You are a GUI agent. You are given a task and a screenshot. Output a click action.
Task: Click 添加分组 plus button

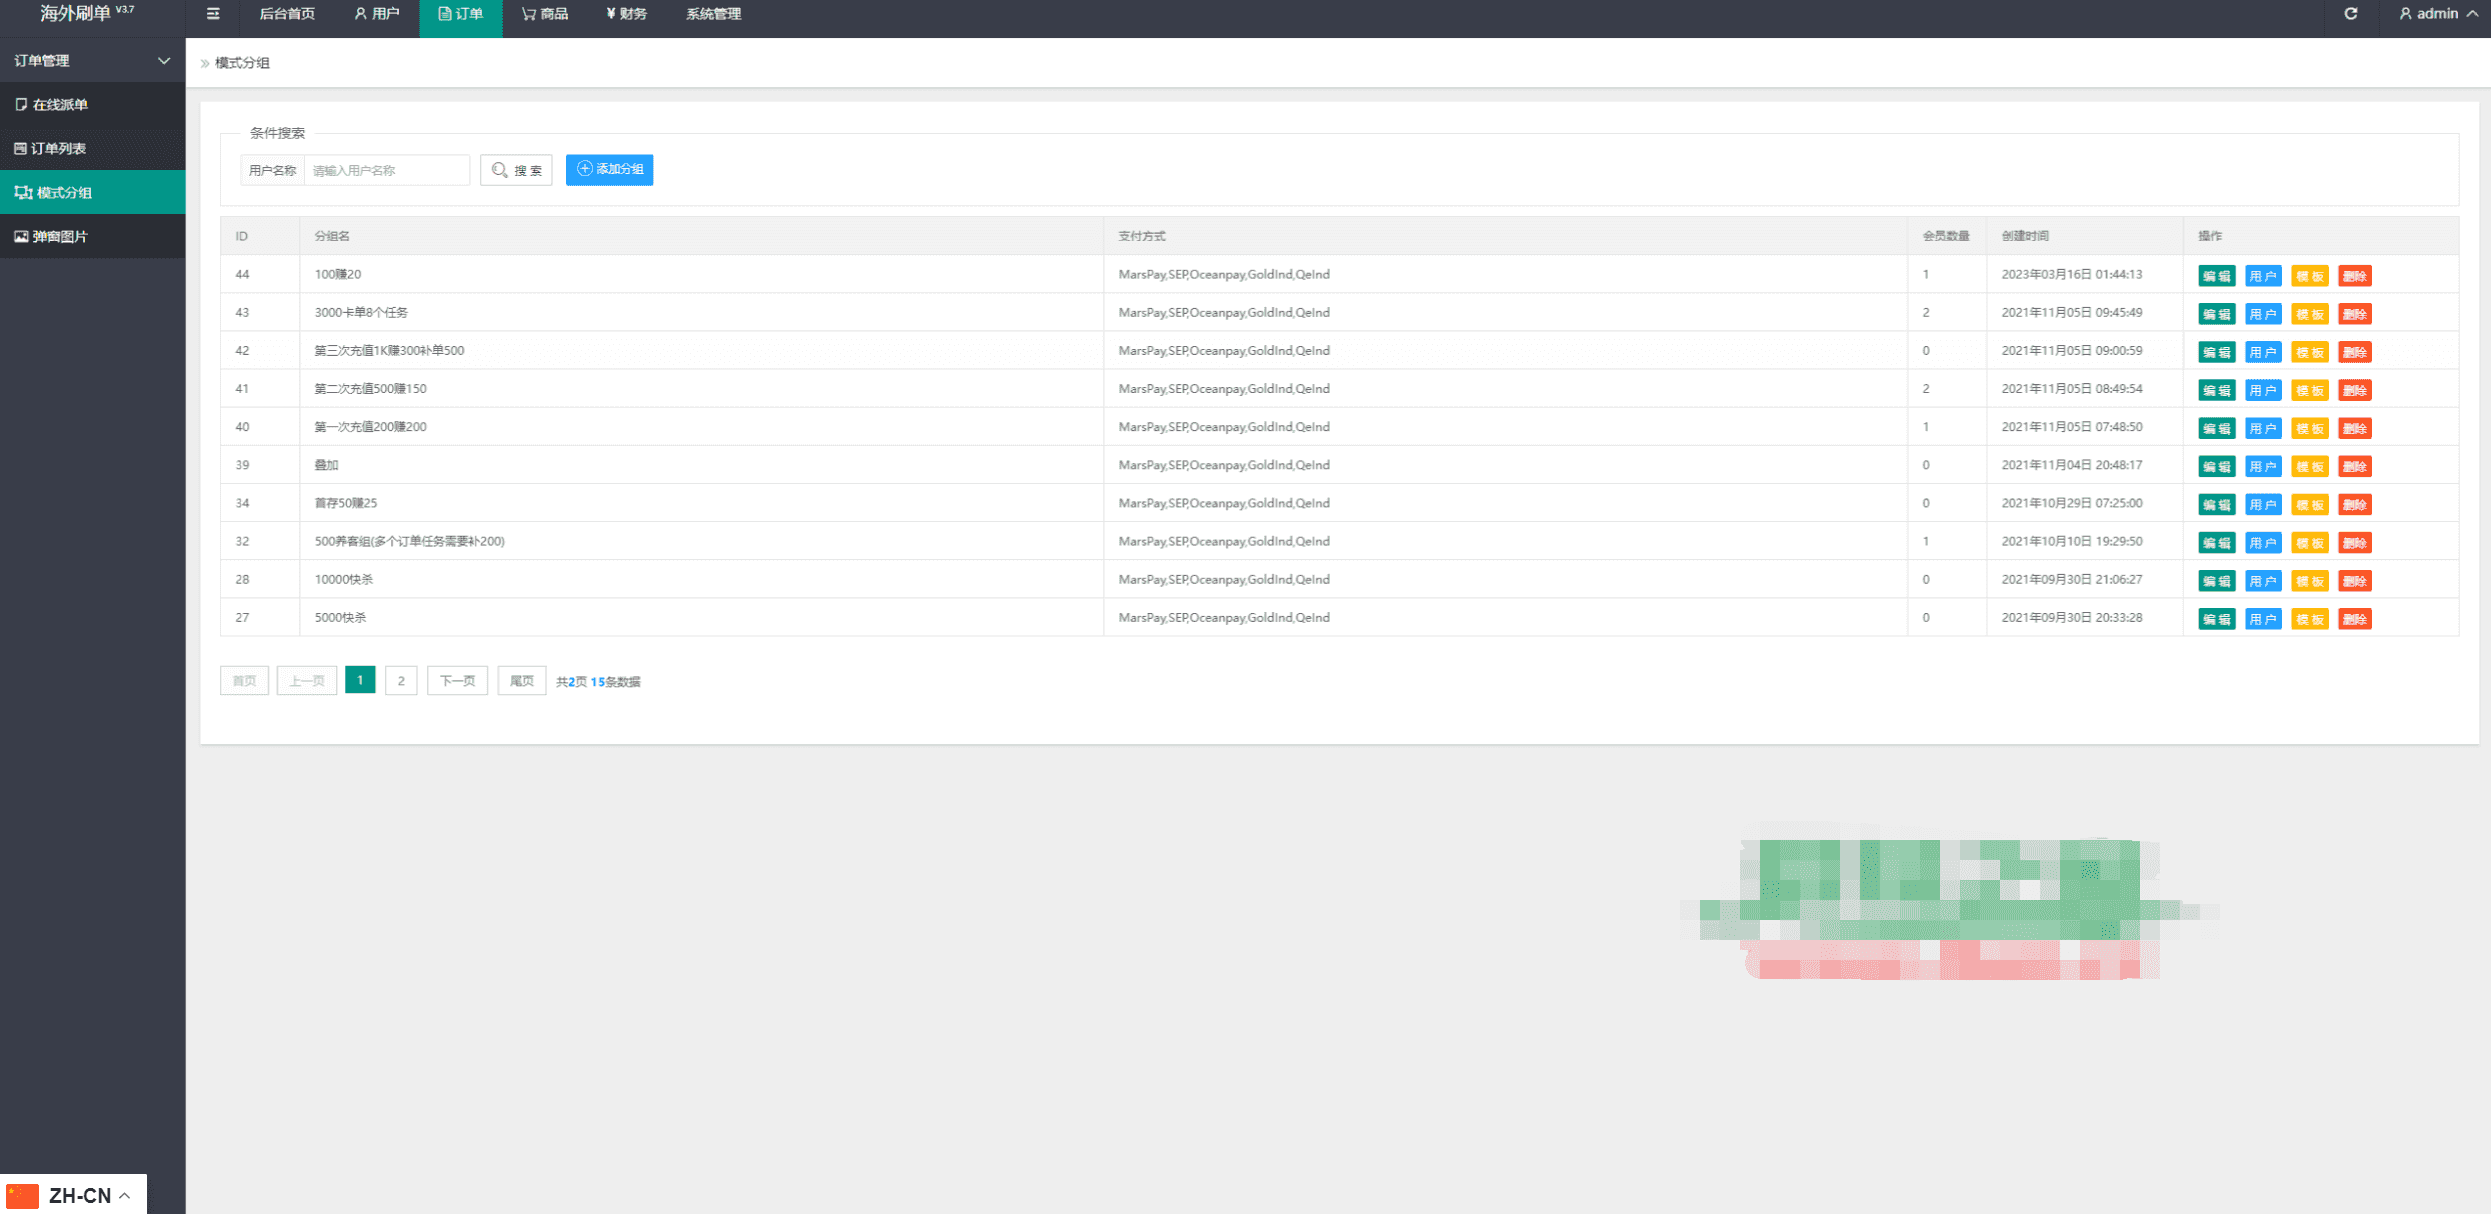609,170
